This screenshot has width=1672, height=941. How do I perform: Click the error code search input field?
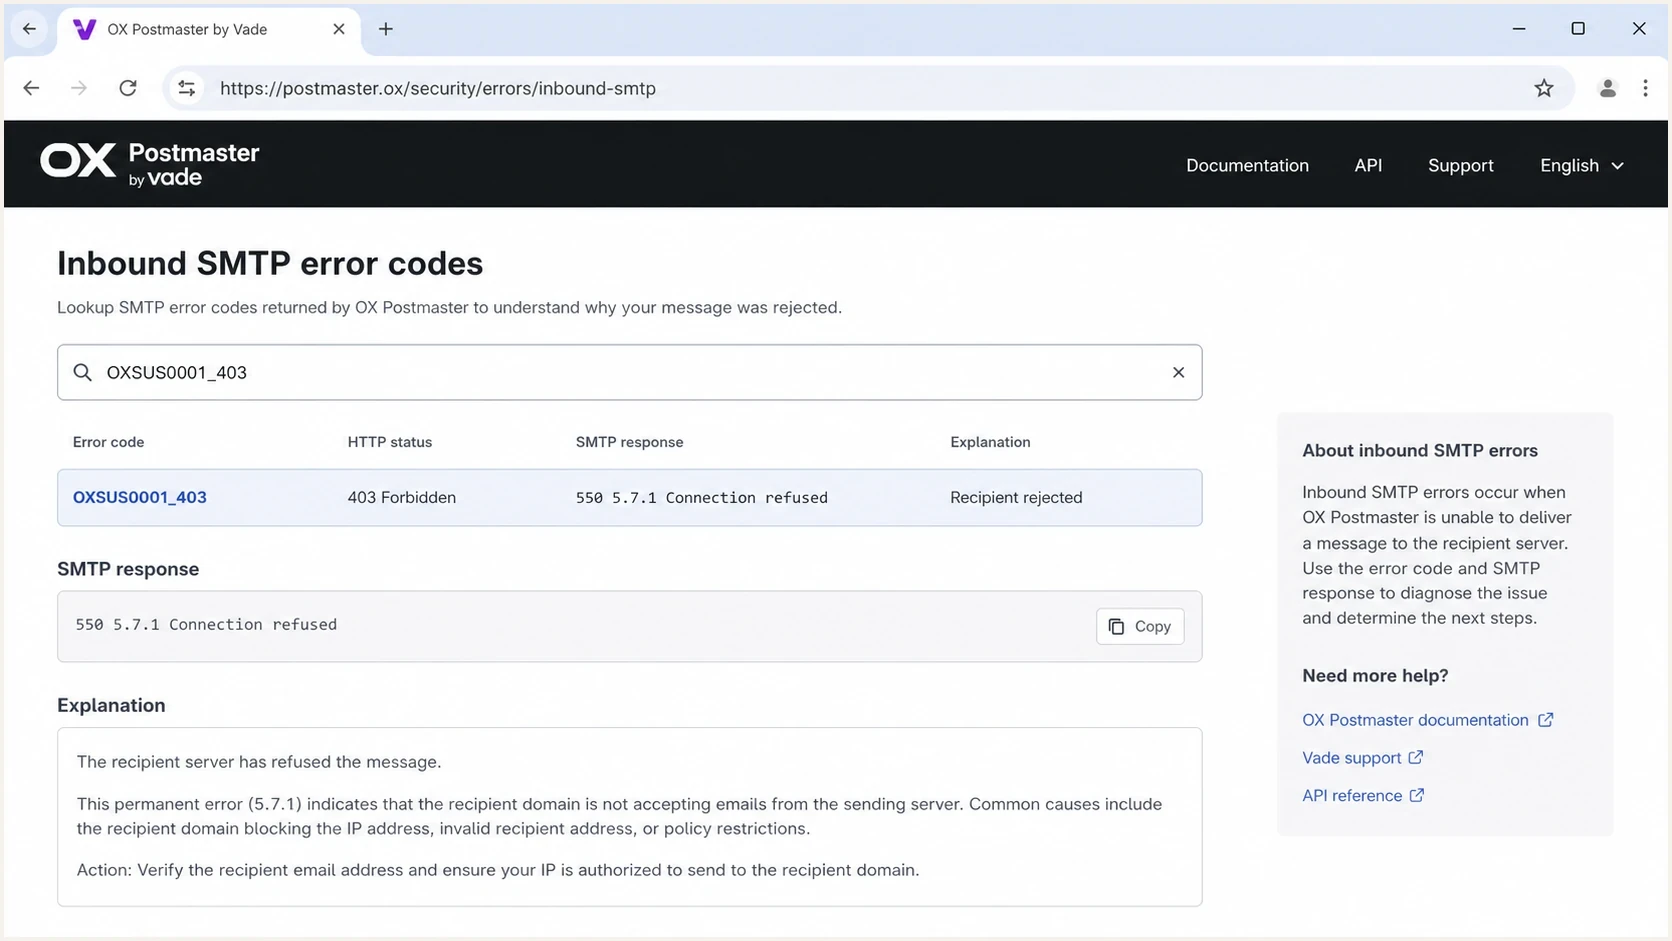[630, 372]
